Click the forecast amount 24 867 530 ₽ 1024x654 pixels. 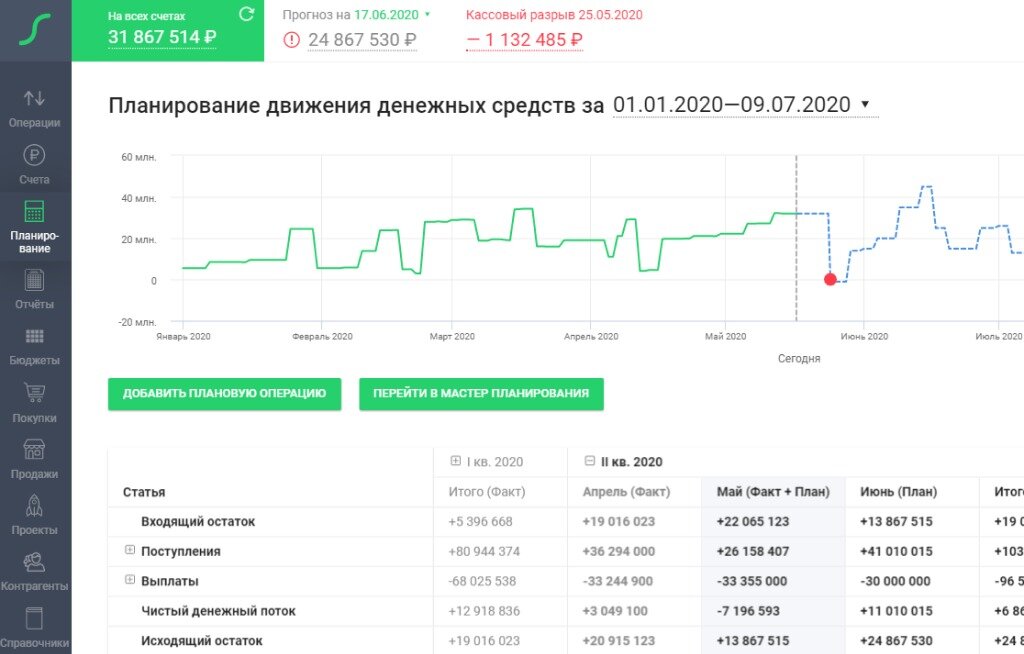pos(362,40)
